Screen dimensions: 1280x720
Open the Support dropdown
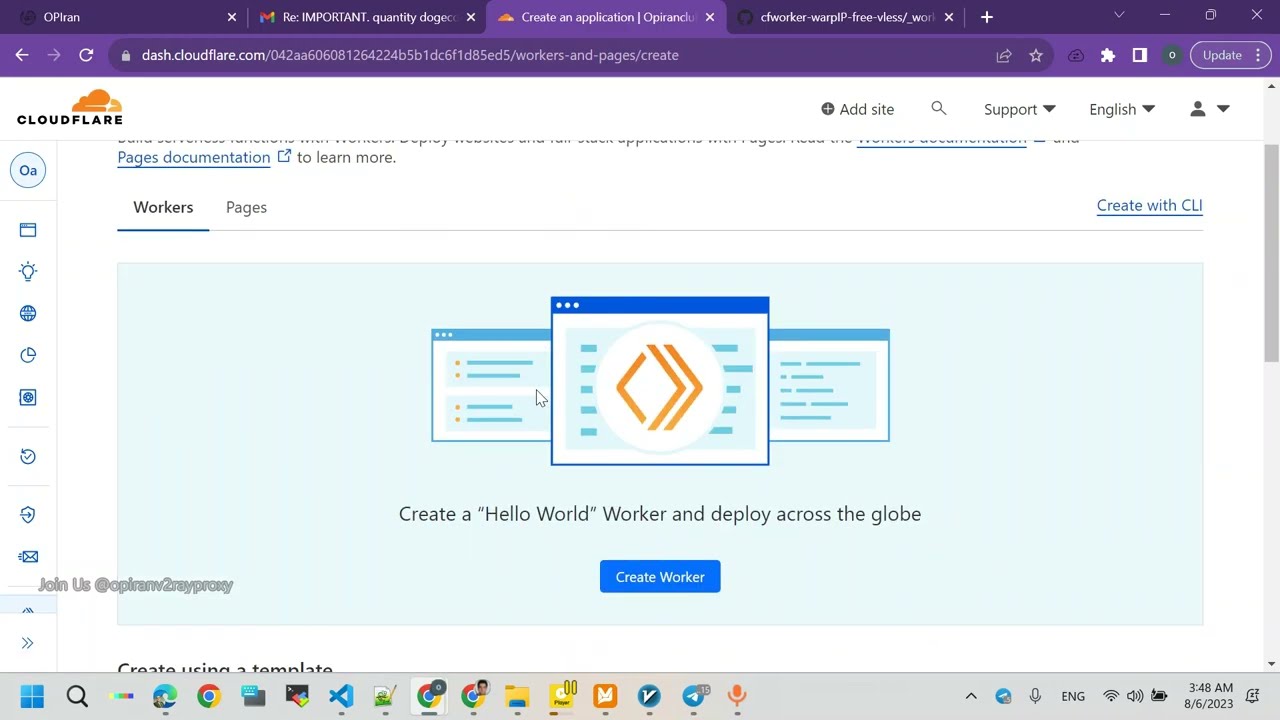click(x=1019, y=109)
